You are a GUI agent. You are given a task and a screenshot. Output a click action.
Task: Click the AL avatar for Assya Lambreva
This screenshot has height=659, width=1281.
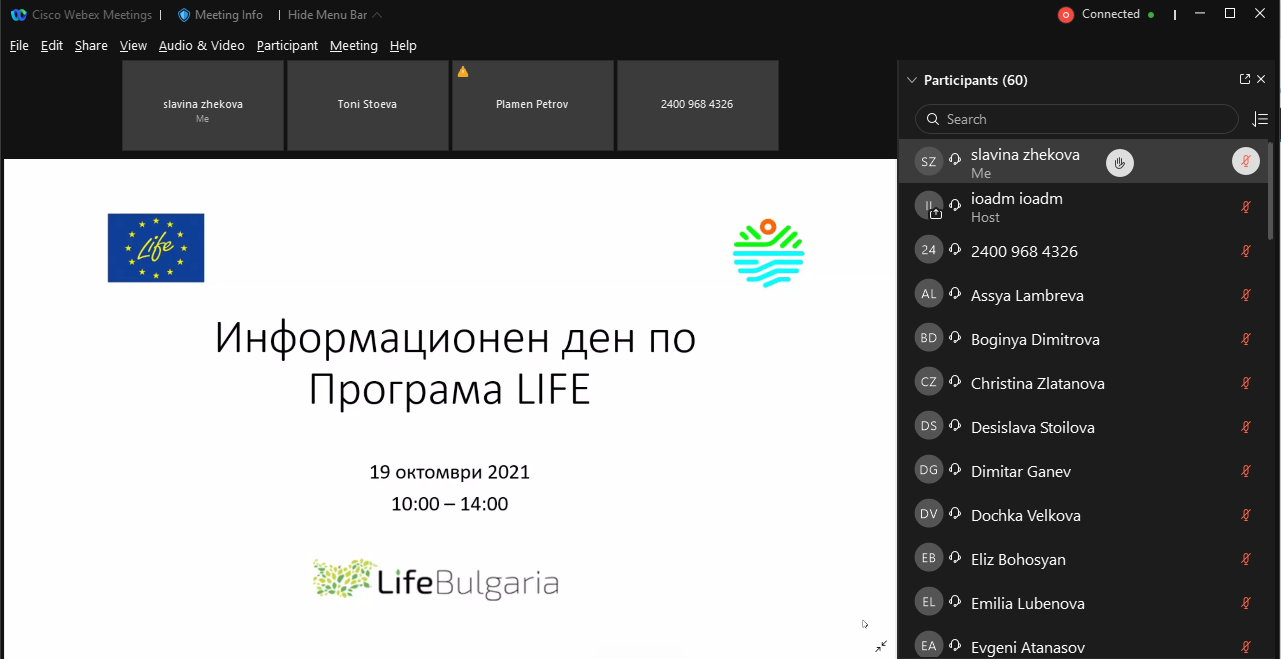(x=929, y=294)
